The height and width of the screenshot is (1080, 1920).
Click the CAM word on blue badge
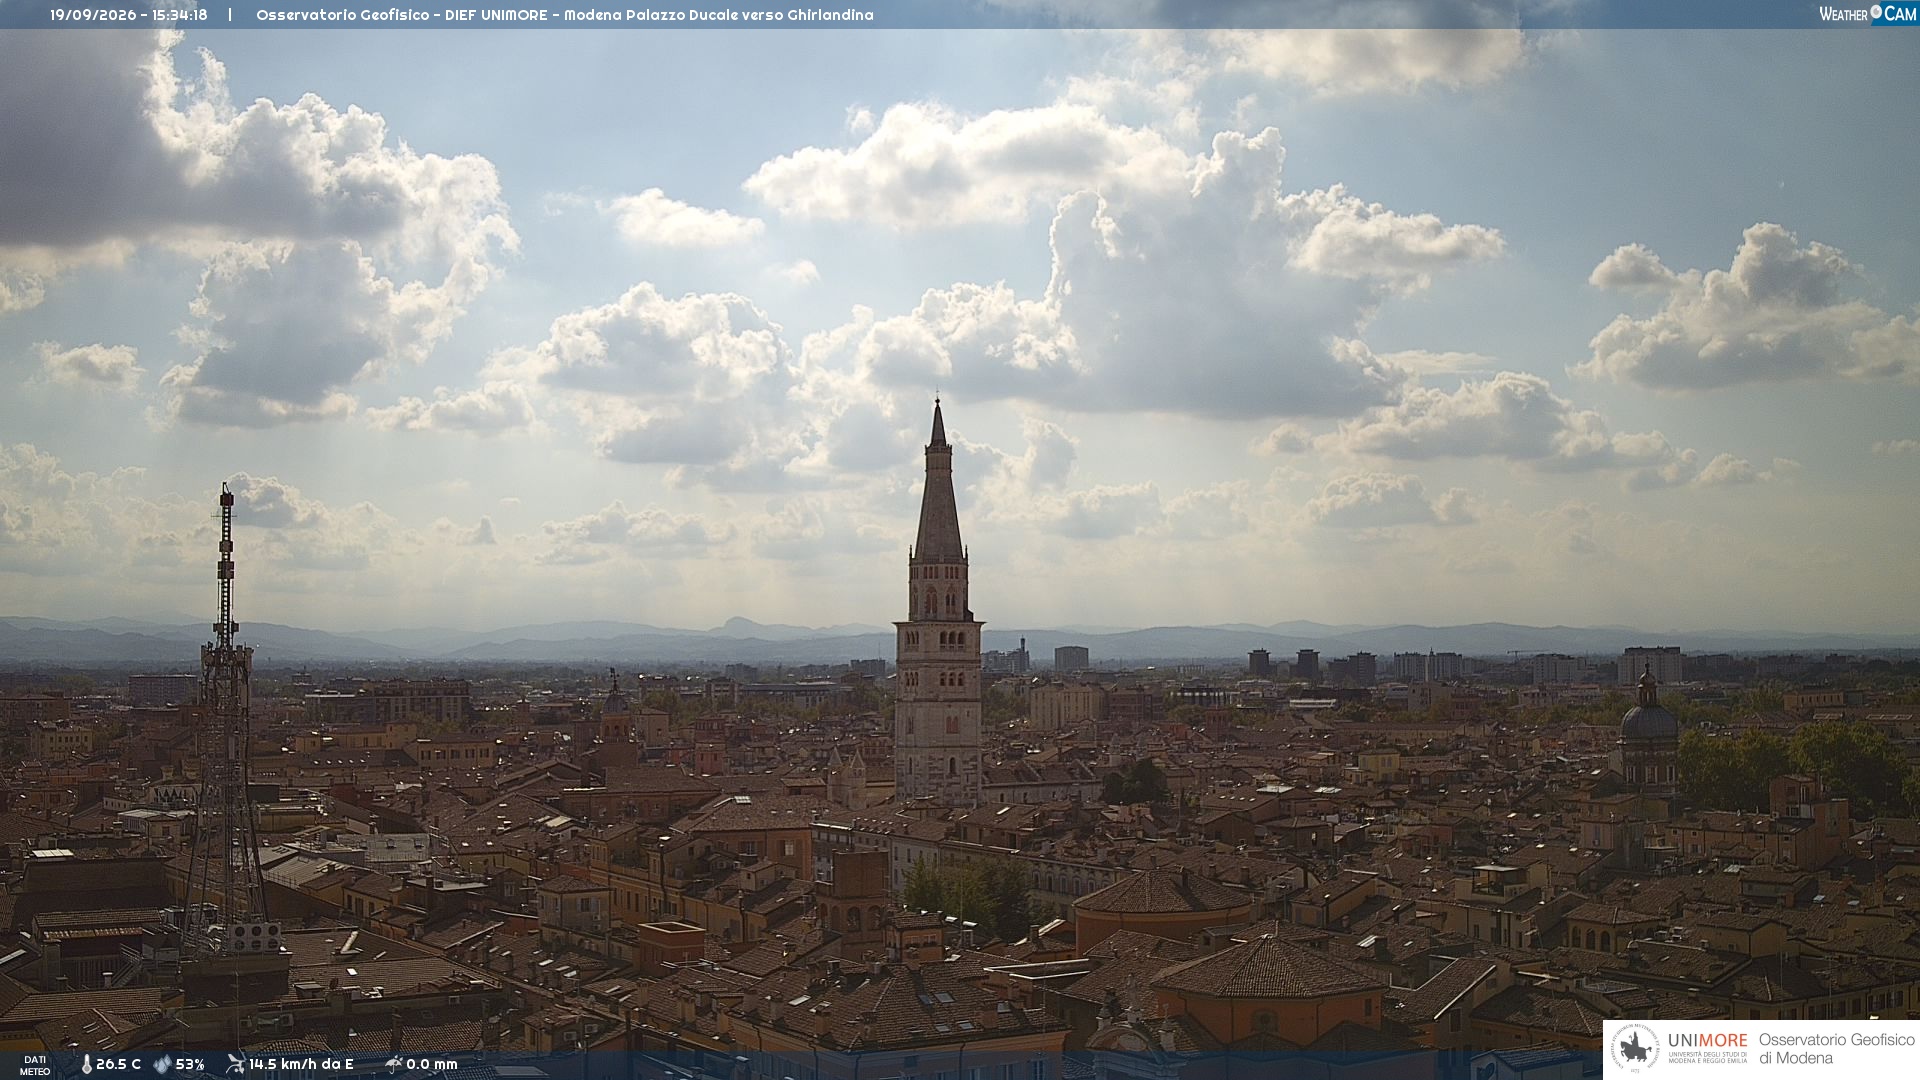1900,13
